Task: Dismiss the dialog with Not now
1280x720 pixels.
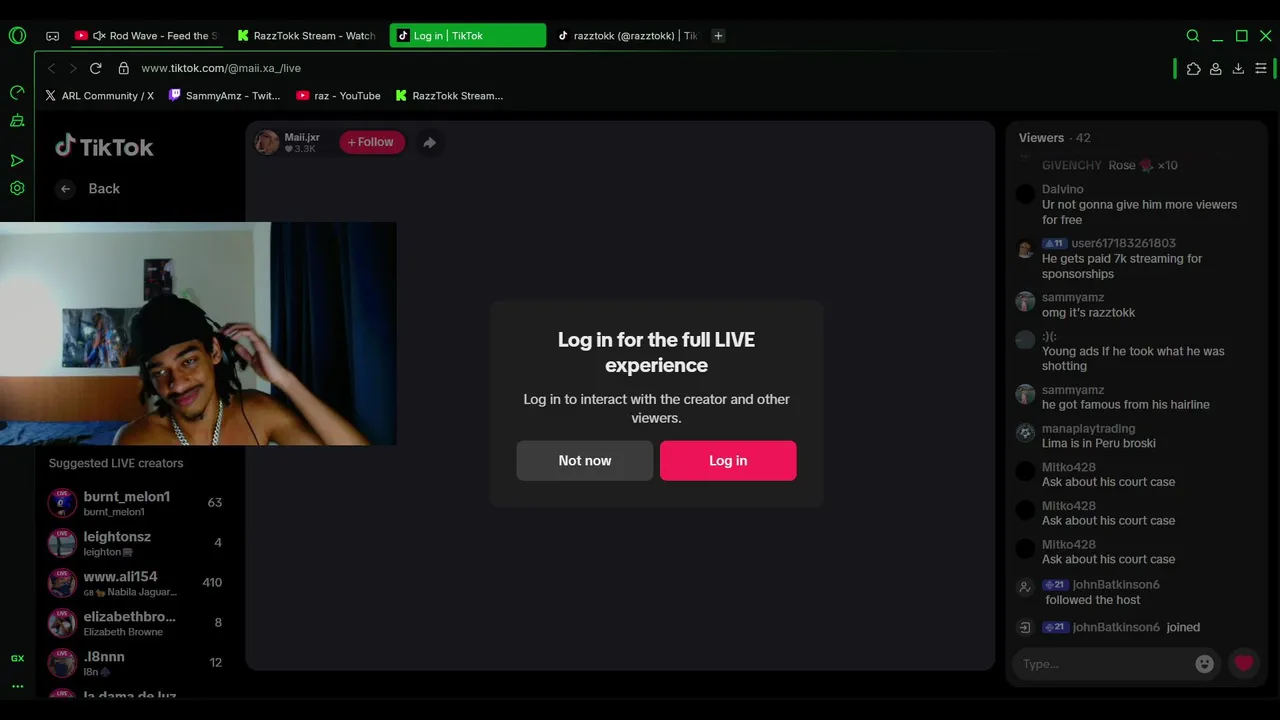Action: click(585, 461)
